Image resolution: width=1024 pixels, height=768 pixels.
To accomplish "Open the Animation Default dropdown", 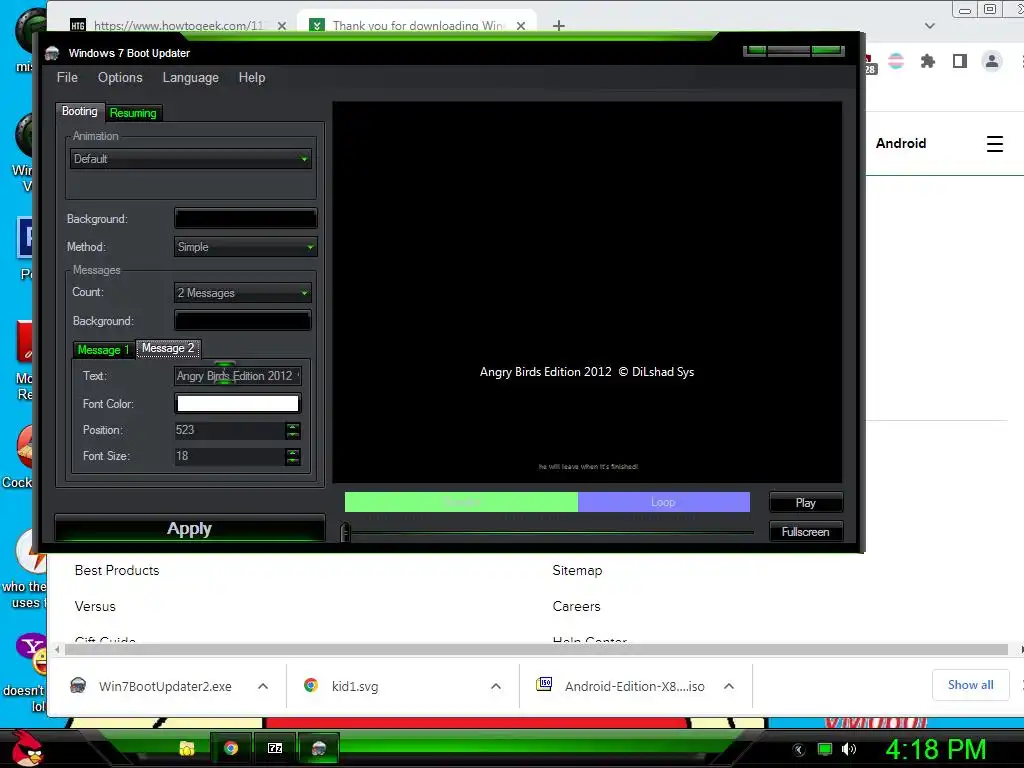I will click(191, 159).
